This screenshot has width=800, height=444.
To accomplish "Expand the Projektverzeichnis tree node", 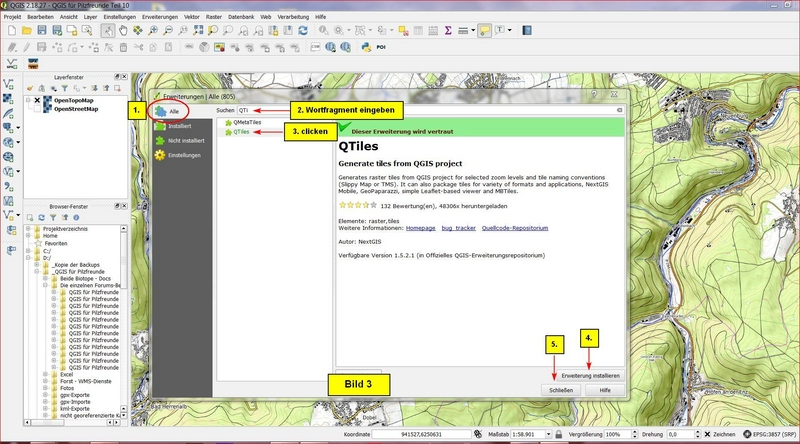I will 29,229.
